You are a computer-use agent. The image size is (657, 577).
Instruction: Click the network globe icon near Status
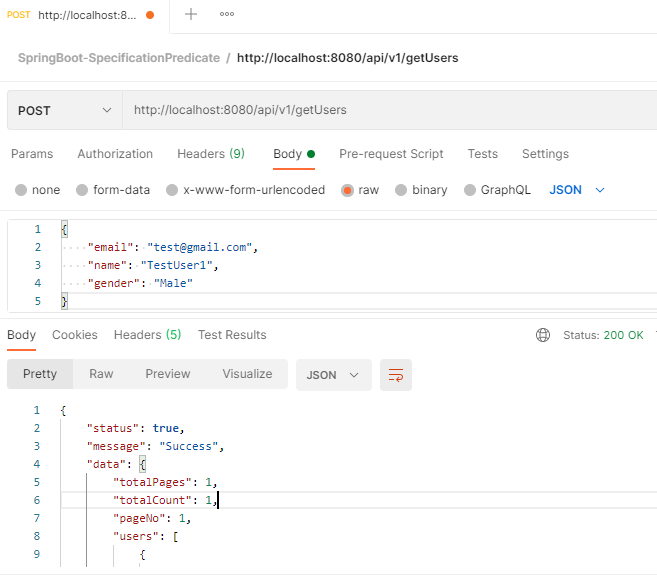point(543,335)
